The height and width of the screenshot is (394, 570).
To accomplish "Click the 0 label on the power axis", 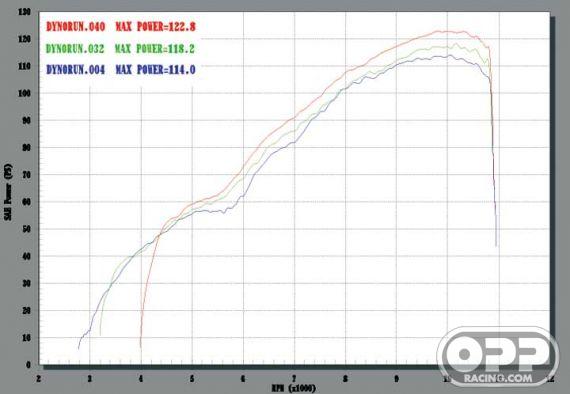I will pyautogui.click(x=28, y=365).
